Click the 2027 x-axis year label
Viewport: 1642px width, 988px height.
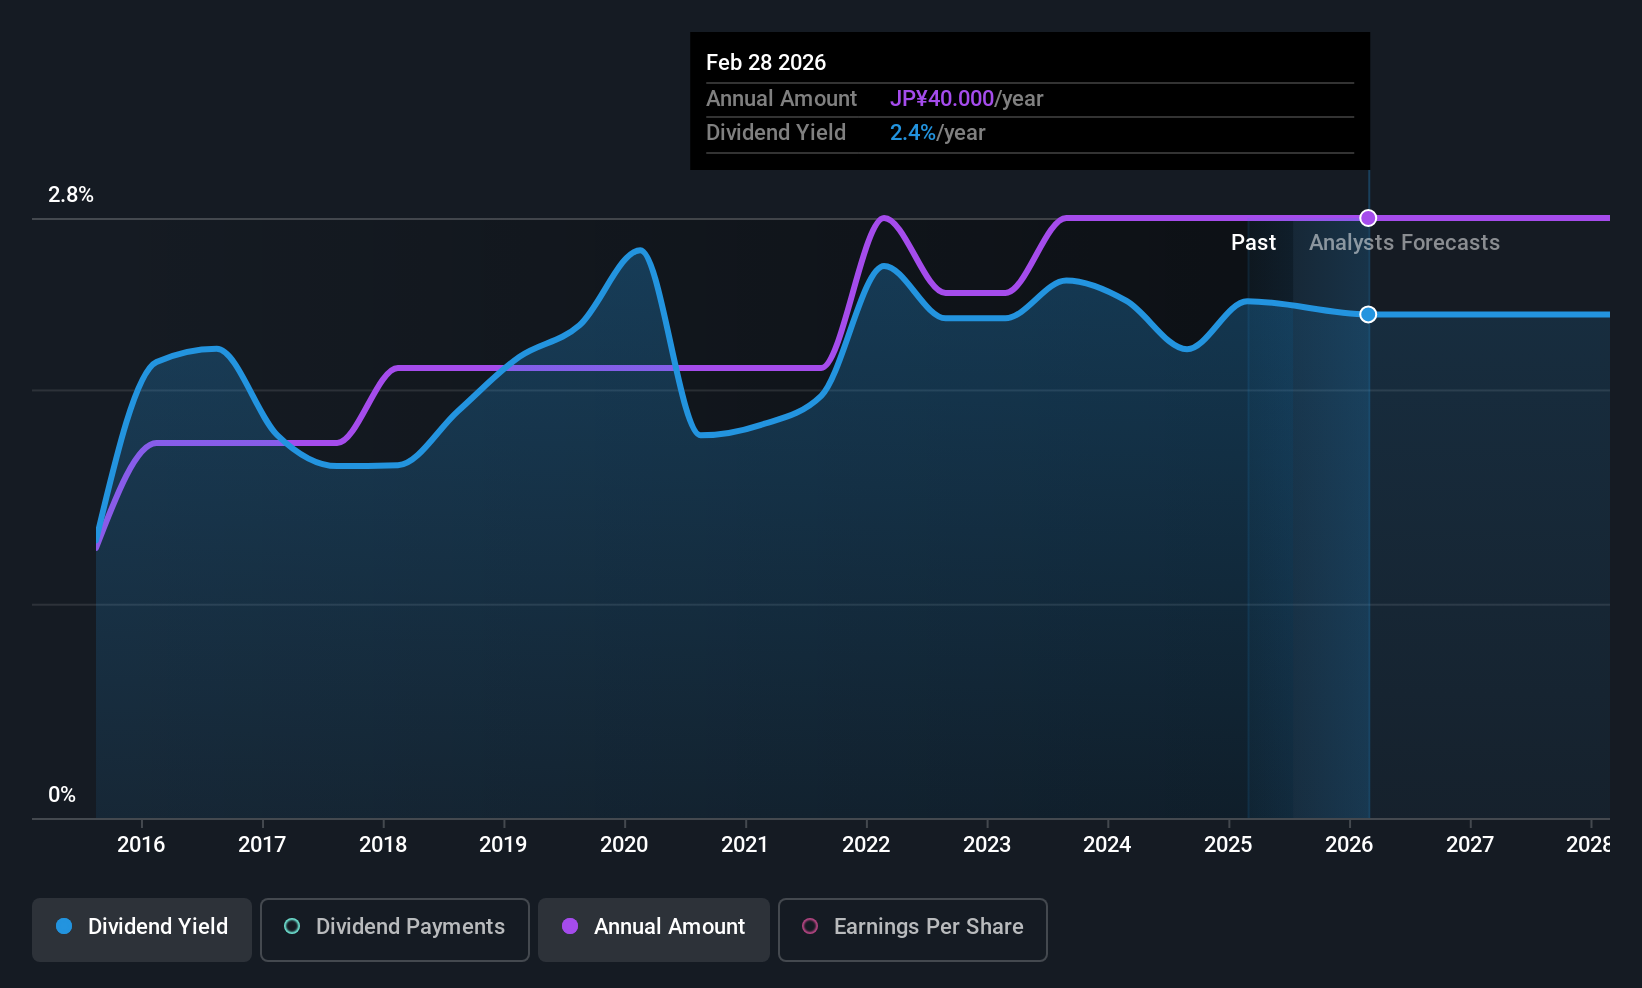pos(1470,844)
